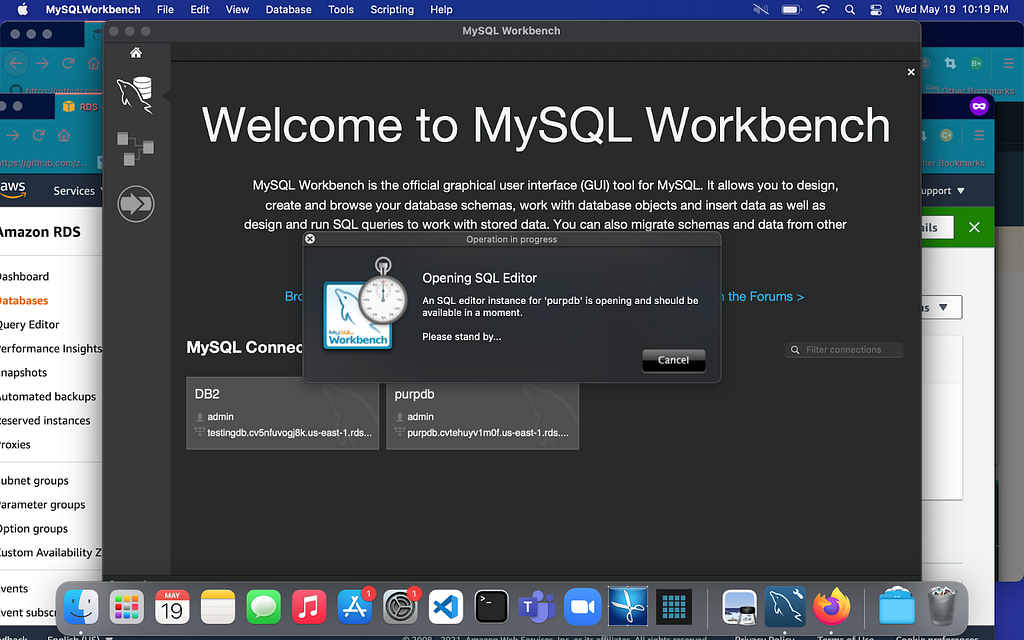Open Calendar from the Dock
1024x640 pixels.
point(172,607)
